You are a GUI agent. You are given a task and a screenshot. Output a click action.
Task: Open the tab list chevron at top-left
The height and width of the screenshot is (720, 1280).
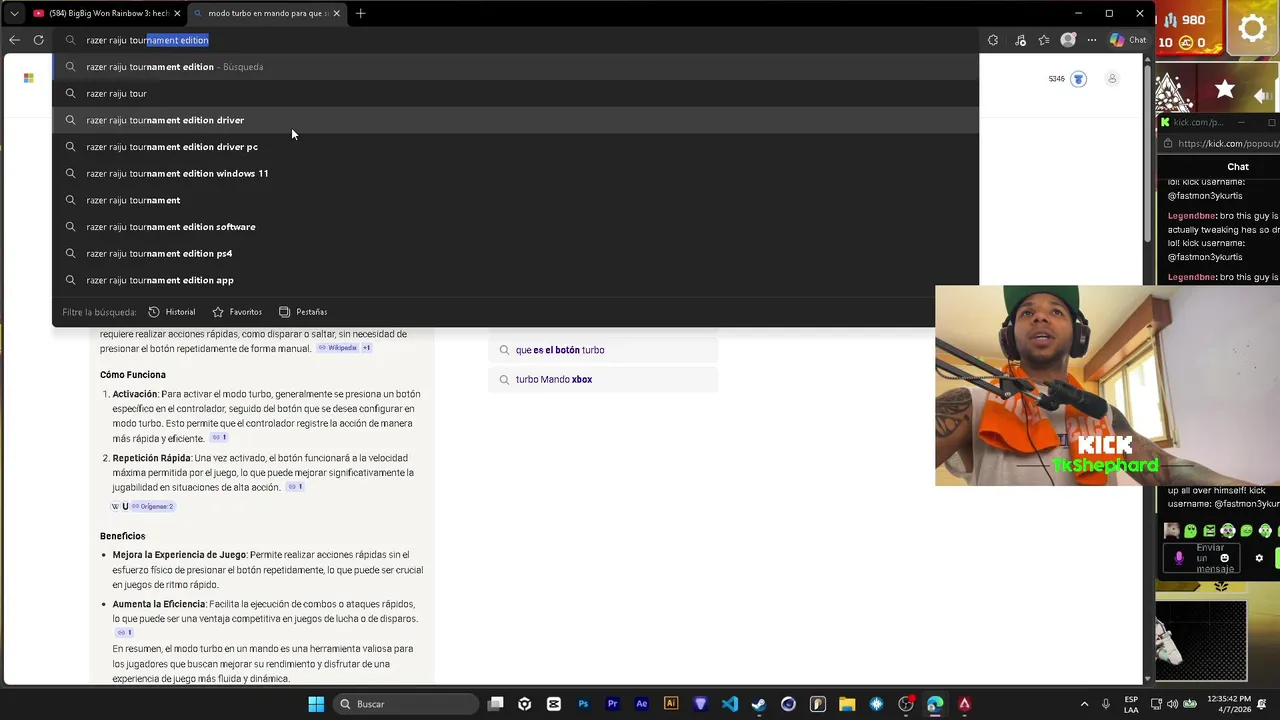13,13
